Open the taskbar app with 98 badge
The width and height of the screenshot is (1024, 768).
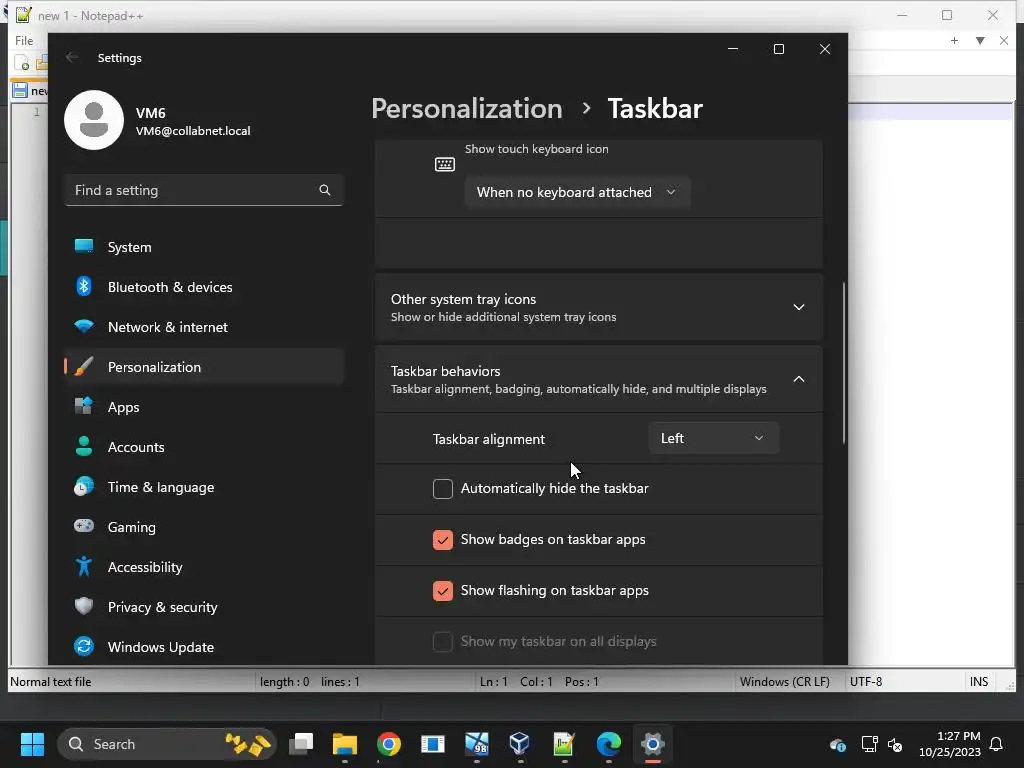pos(477,744)
